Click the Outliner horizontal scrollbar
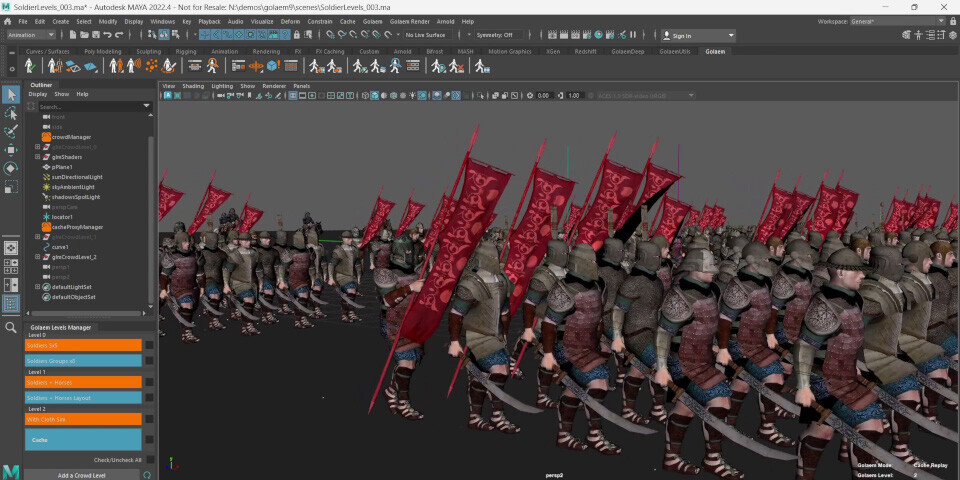The height and width of the screenshot is (480, 960). point(87,313)
